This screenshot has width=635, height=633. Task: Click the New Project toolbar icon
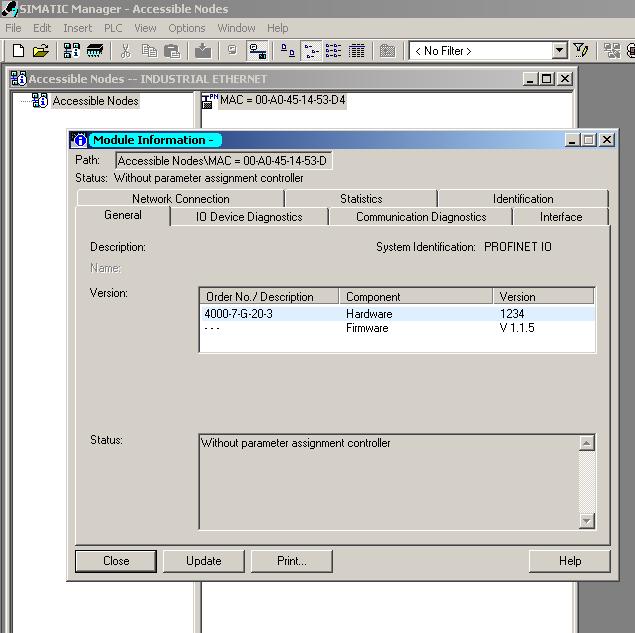click(18, 51)
